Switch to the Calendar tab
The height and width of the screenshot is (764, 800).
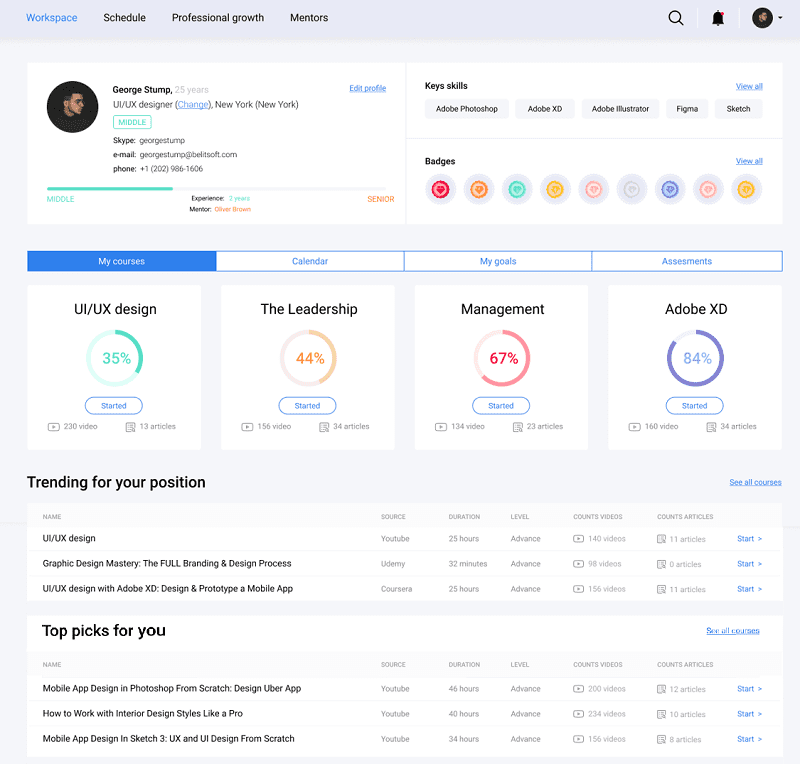pos(310,261)
